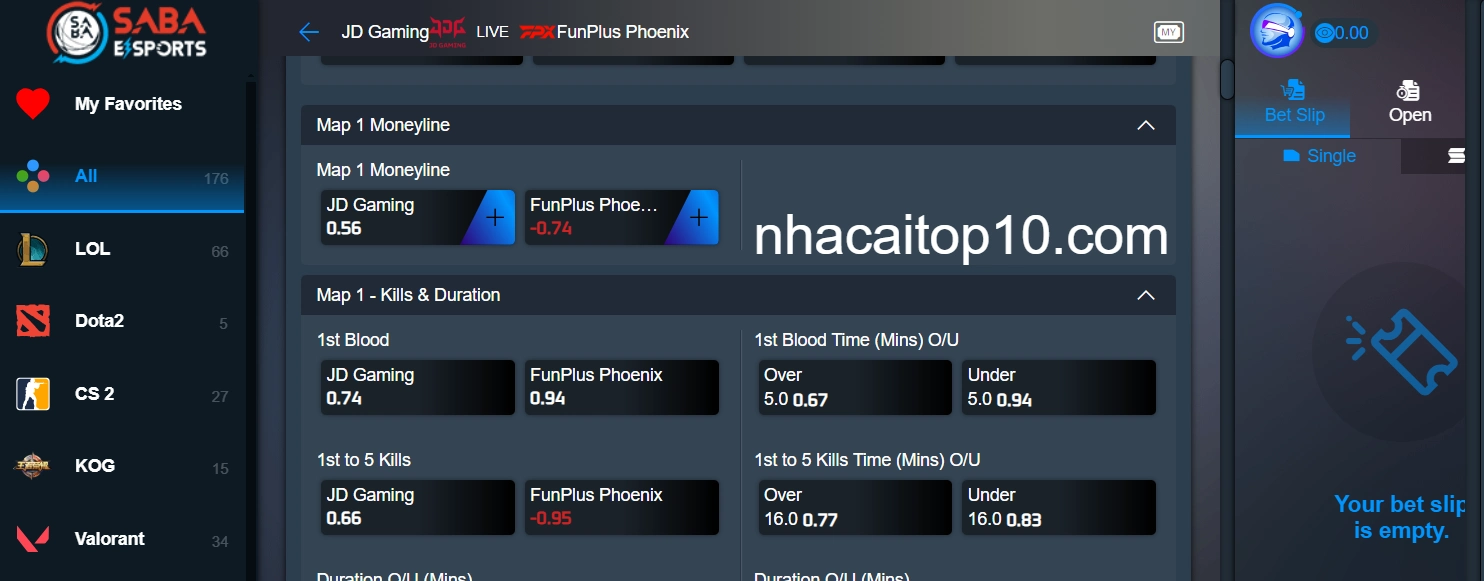Image resolution: width=1484 pixels, height=581 pixels.
Task: Bet JD Gaming 1st Blood 0.74
Action: pos(418,387)
